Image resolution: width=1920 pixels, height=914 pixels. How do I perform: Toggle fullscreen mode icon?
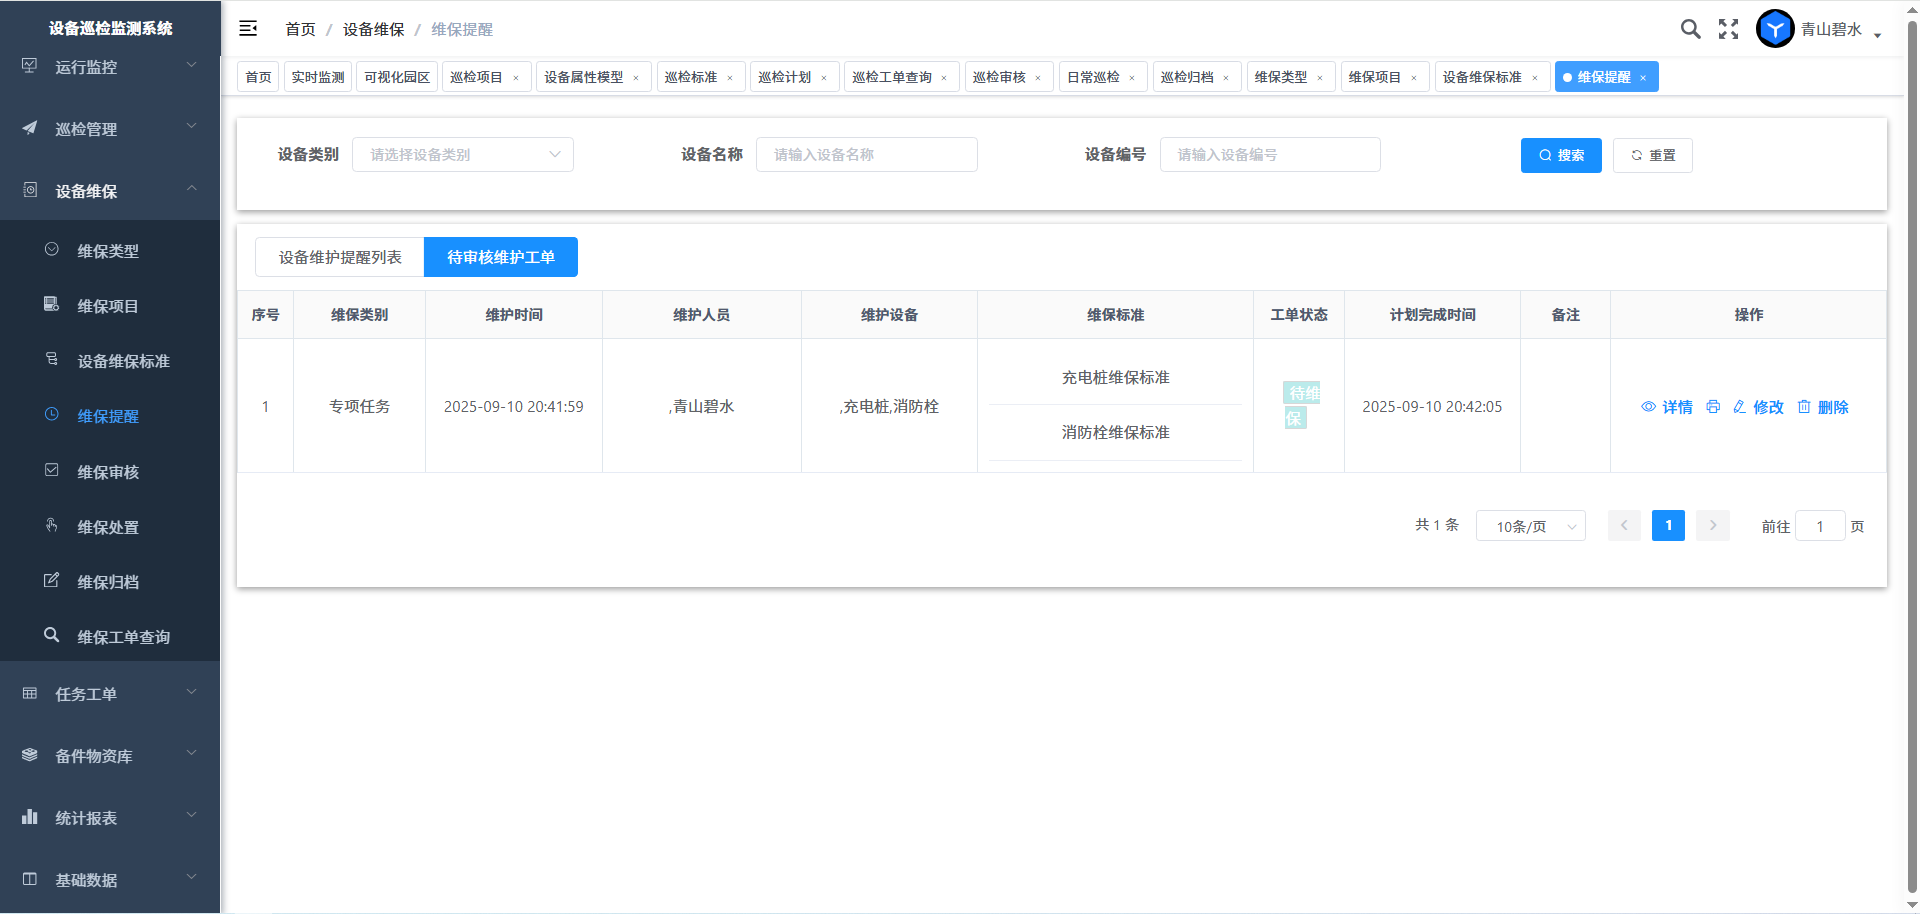click(1728, 29)
